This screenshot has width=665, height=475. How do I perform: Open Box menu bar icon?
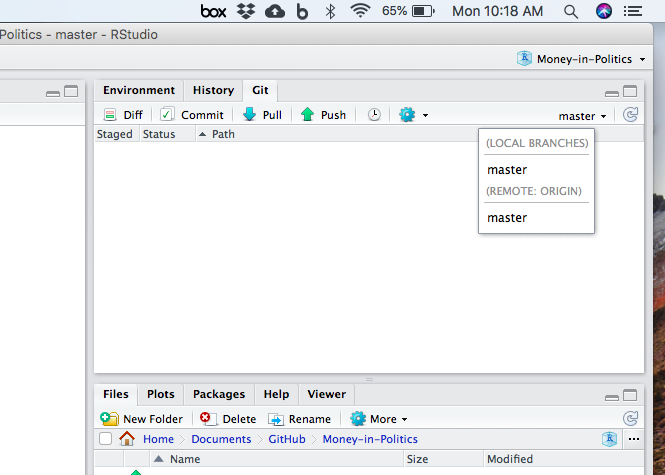(x=213, y=11)
